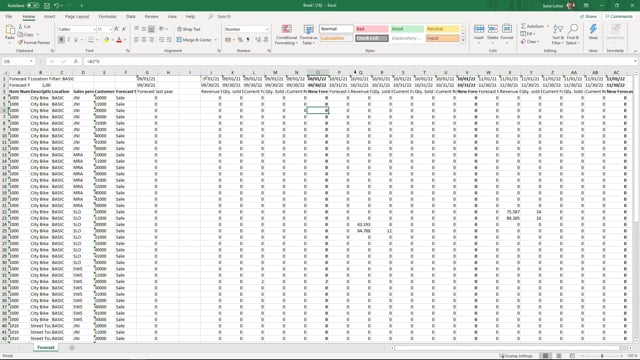
Task: Expand the Number format dropdown
Action: (267, 29)
